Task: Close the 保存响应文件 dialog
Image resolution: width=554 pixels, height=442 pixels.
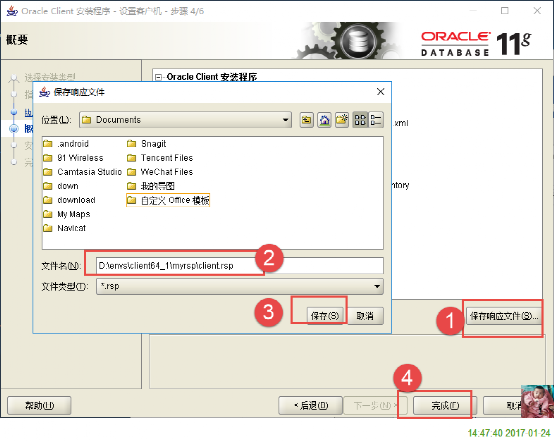Action: click(381, 92)
